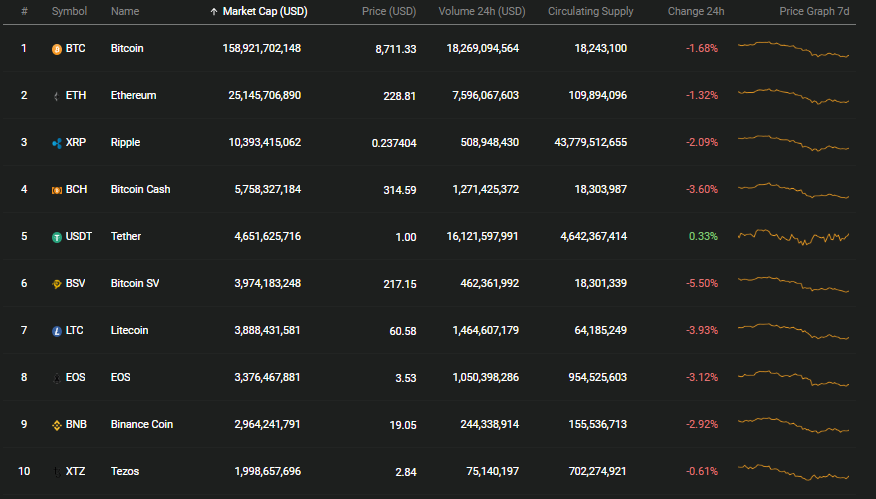Click Tezos's -0.61% change value
This screenshot has height=499, width=876.
pos(702,471)
